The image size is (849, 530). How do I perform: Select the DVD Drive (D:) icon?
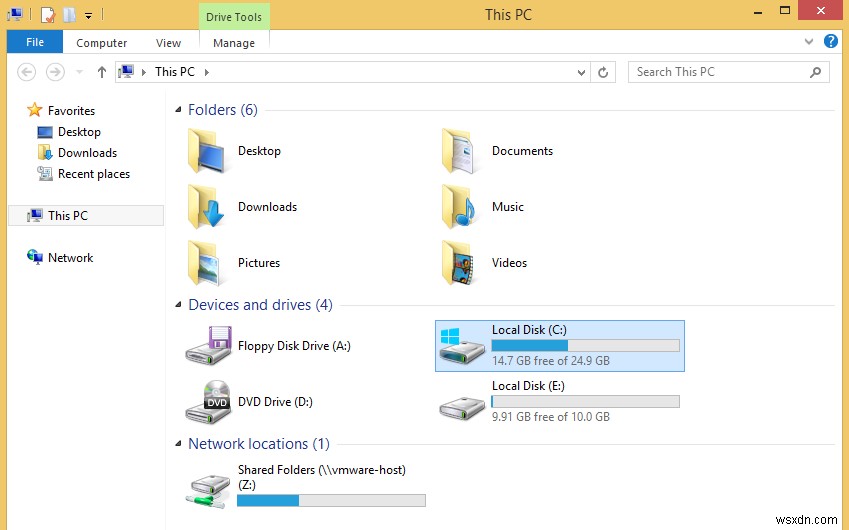tap(208, 402)
